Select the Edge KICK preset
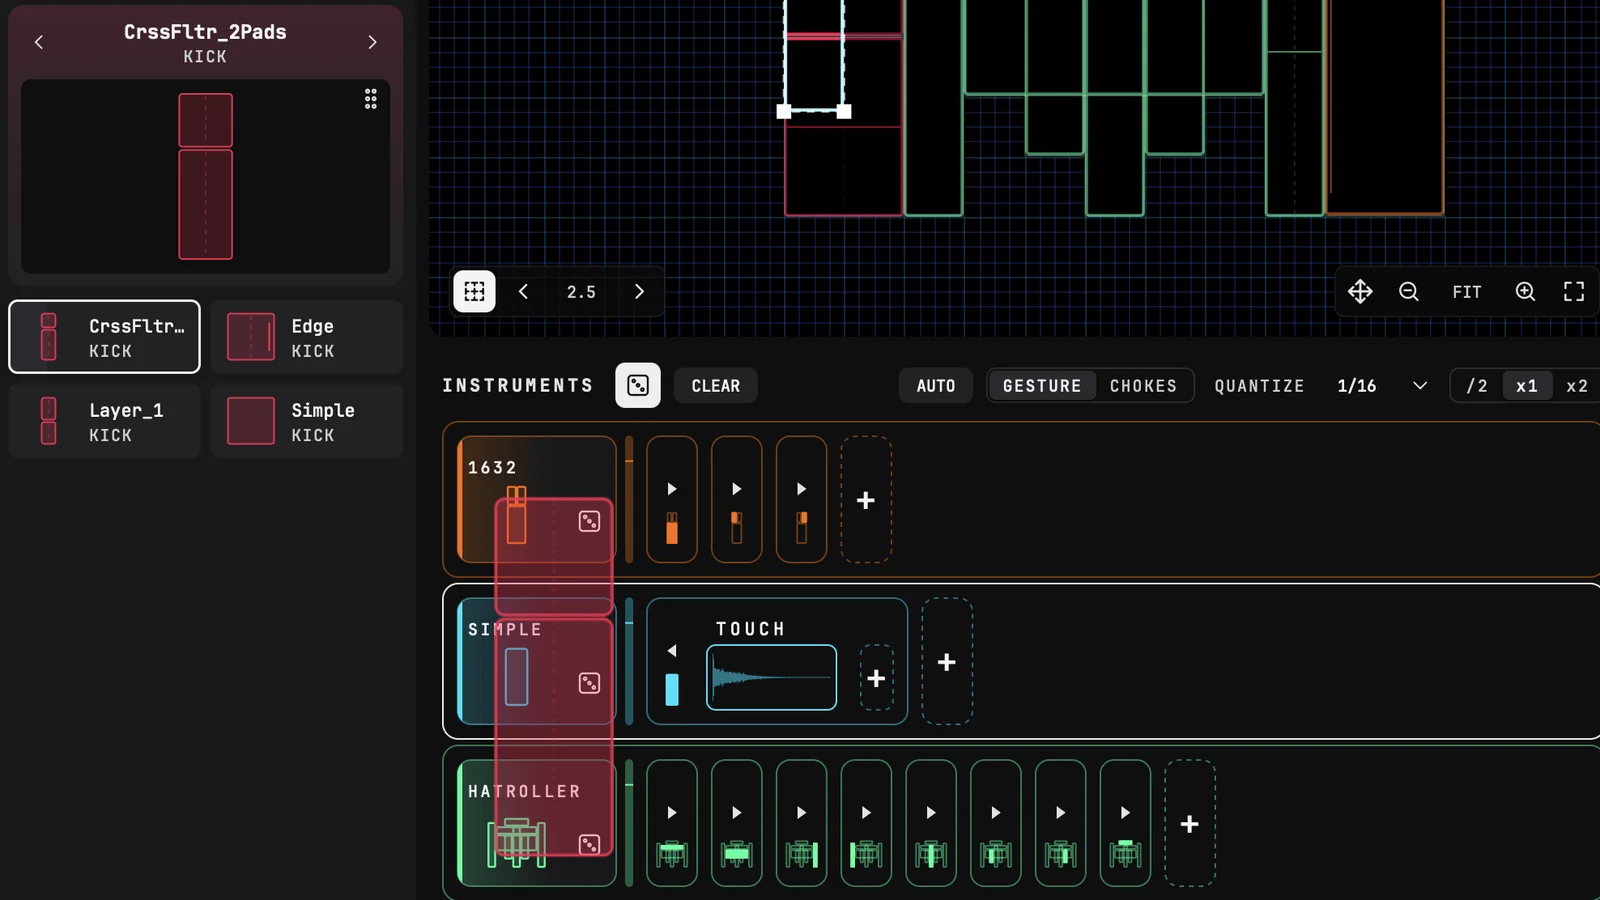 click(307, 337)
